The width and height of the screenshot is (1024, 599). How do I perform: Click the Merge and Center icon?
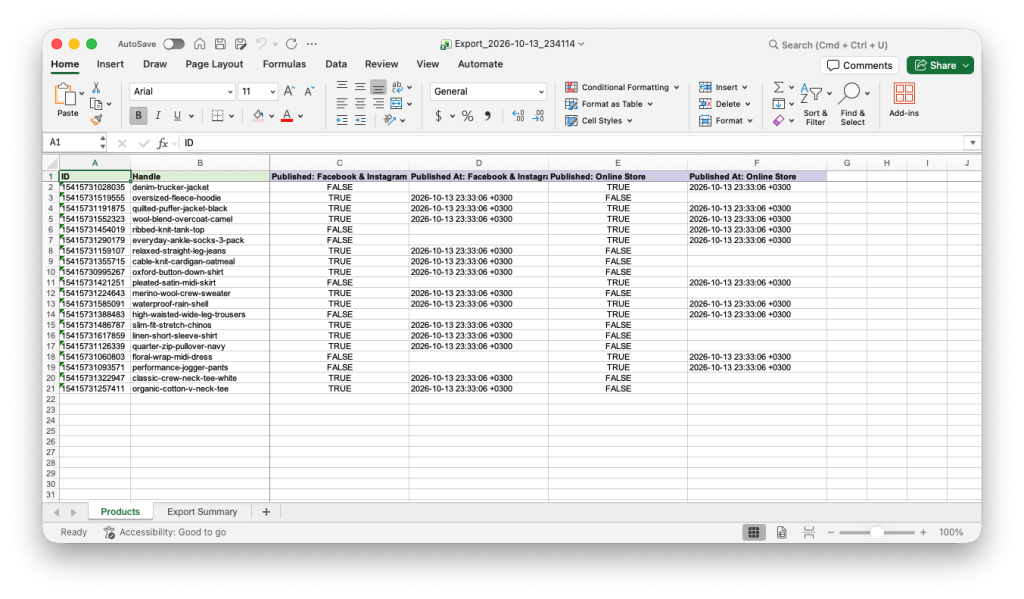click(x=396, y=103)
